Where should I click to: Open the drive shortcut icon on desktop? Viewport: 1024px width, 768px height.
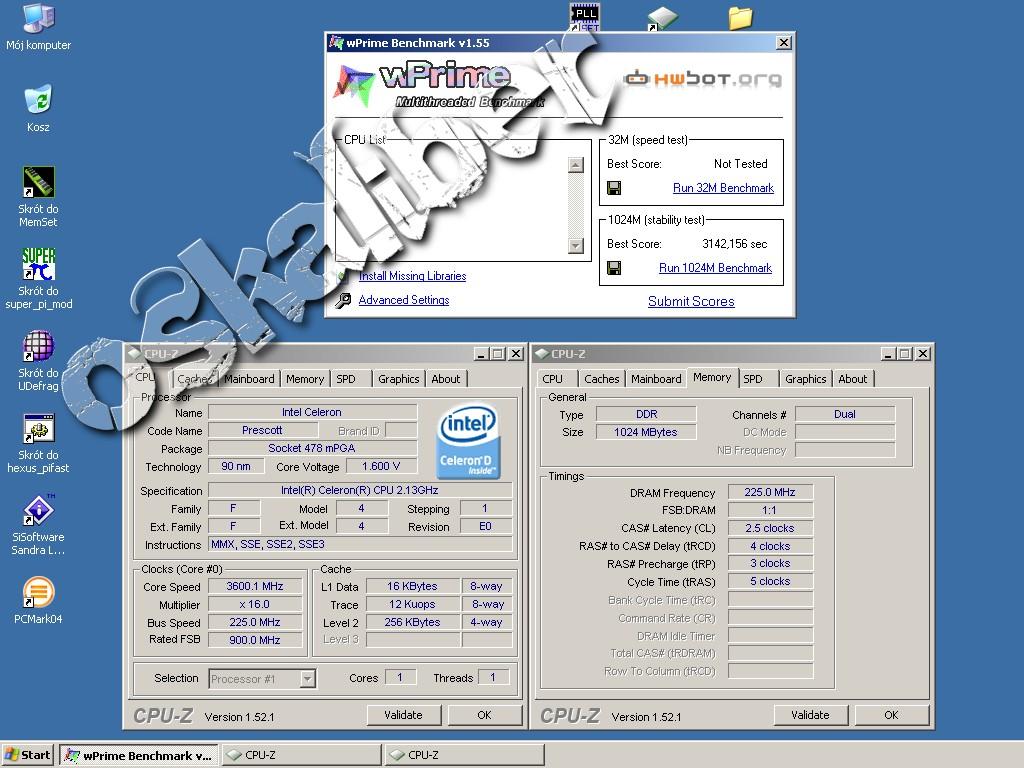663,18
